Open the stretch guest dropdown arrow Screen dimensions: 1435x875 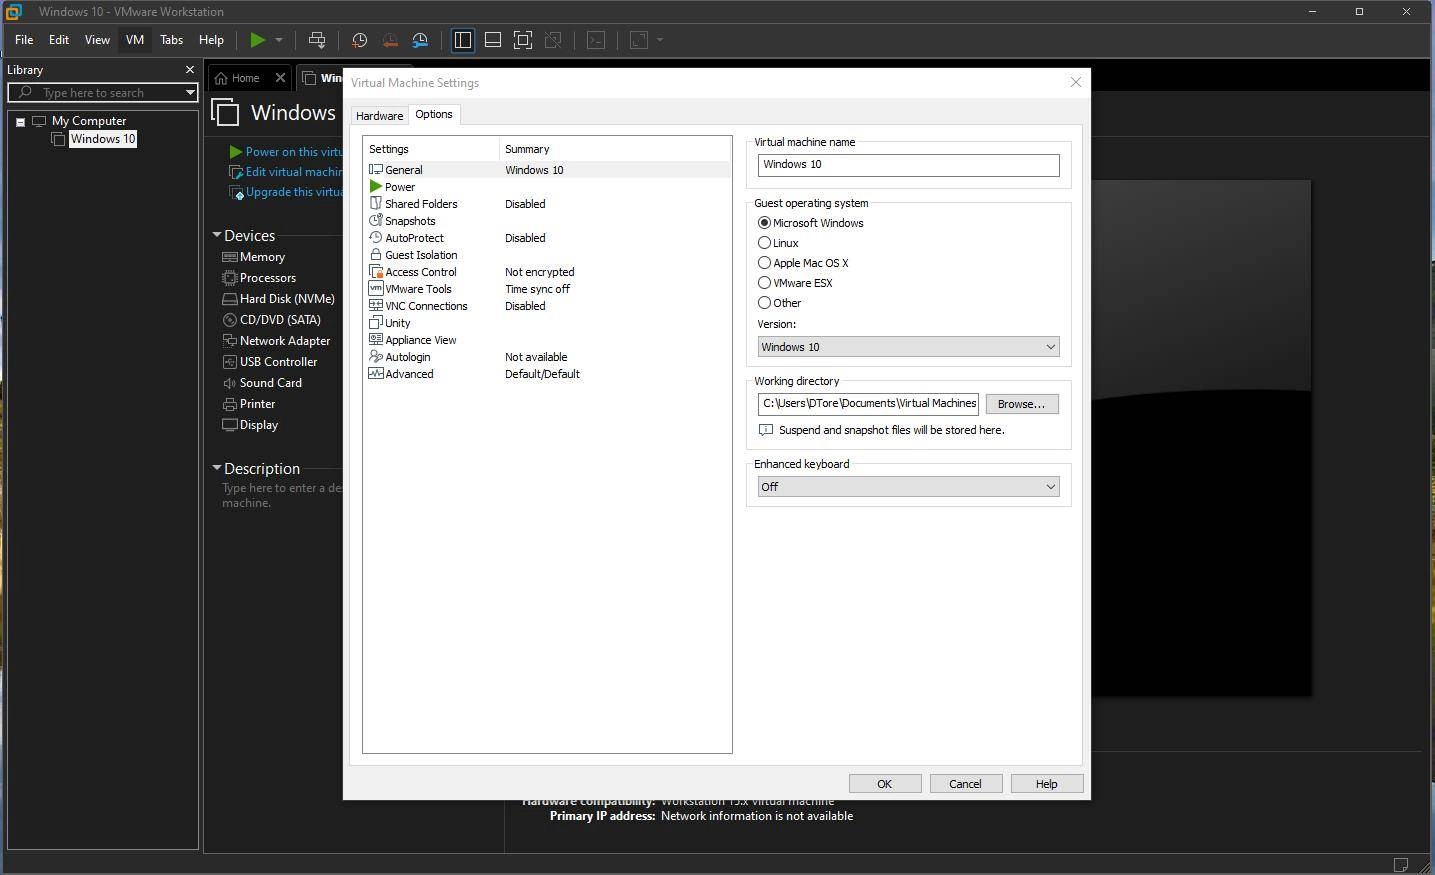(x=660, y=40)
